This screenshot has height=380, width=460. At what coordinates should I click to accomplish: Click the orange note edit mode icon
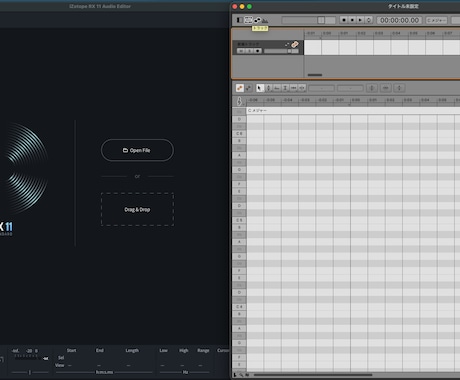(240, 88)
